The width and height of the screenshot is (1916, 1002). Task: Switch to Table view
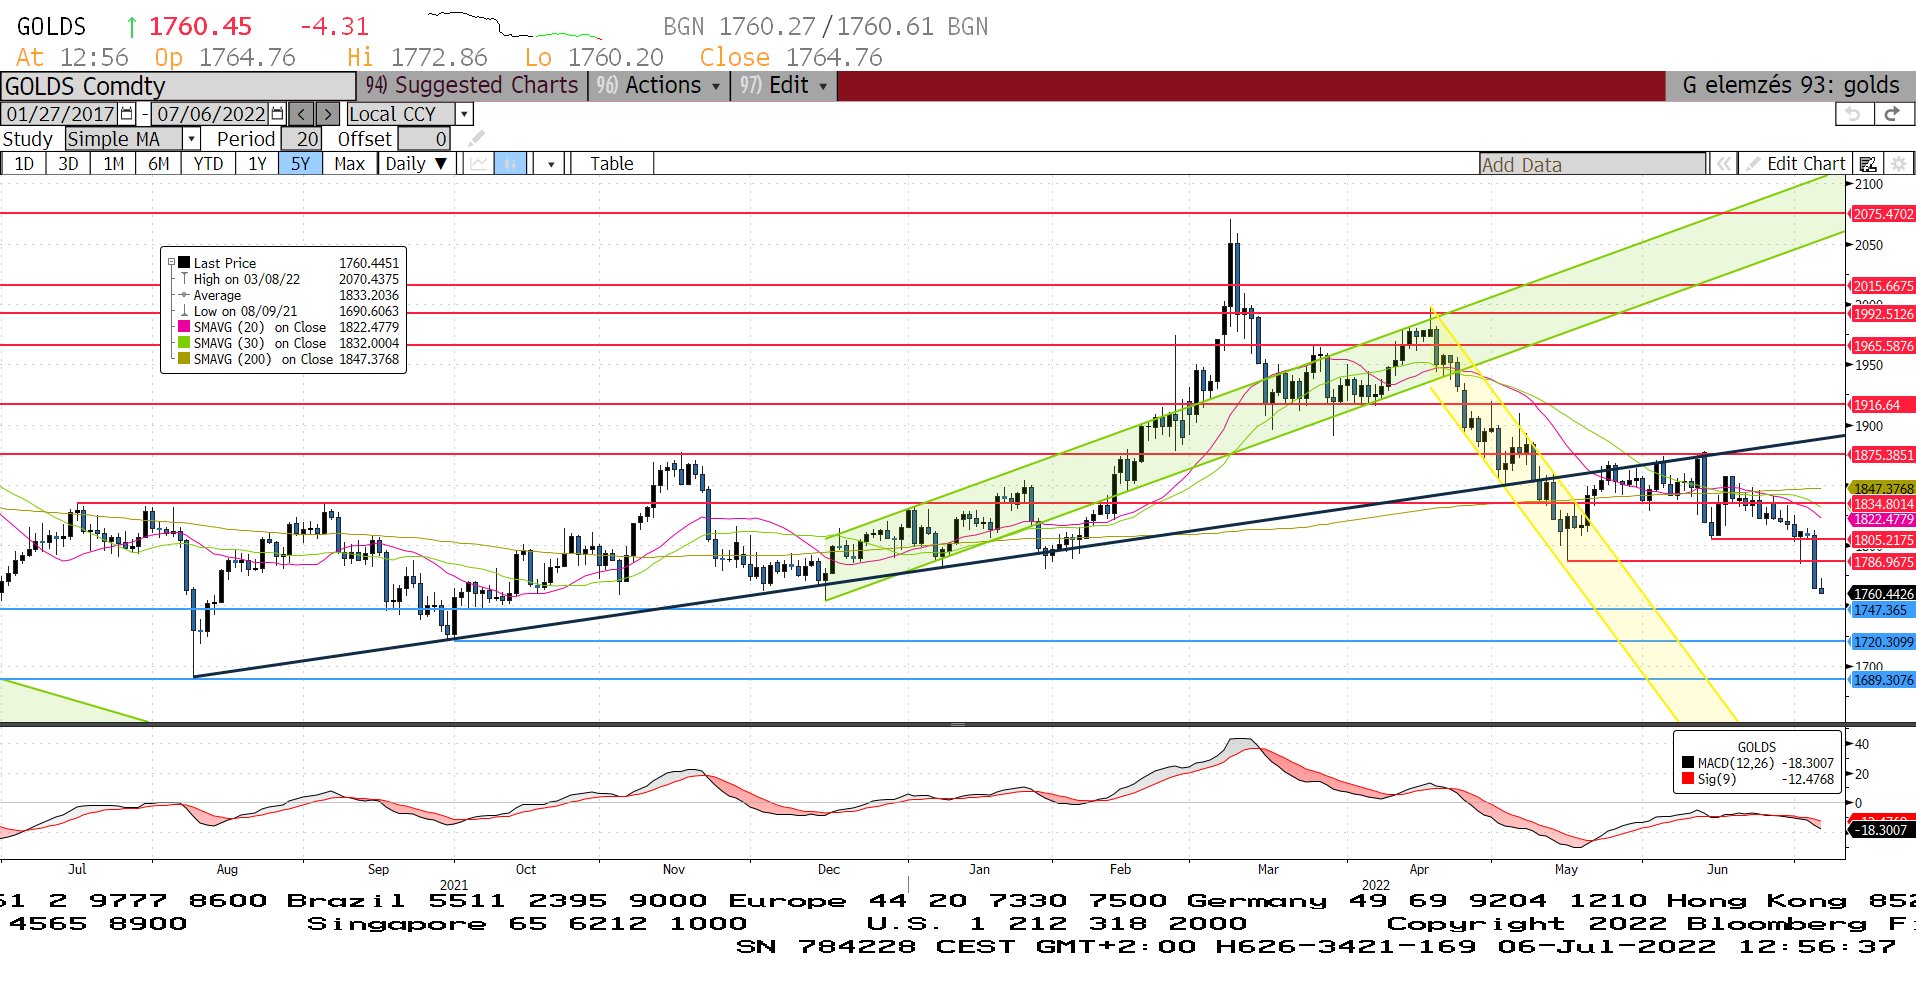point(611,164)
